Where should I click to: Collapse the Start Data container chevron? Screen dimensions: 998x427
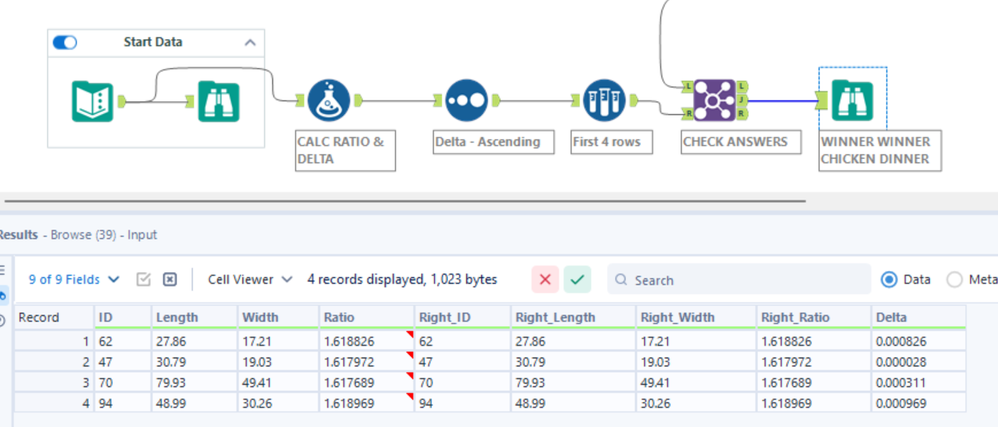click(x=250, y=43)
